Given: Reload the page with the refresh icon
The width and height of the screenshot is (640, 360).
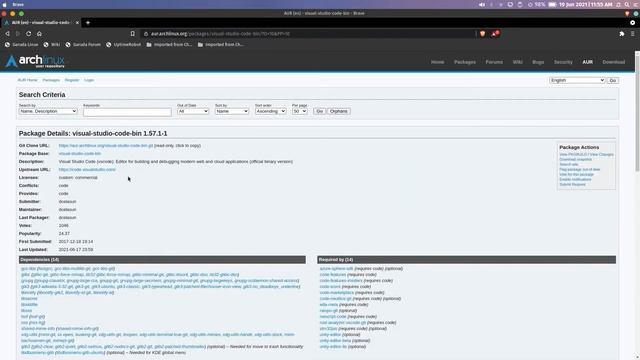Looking at the screenshot, I should pos(29,33).
